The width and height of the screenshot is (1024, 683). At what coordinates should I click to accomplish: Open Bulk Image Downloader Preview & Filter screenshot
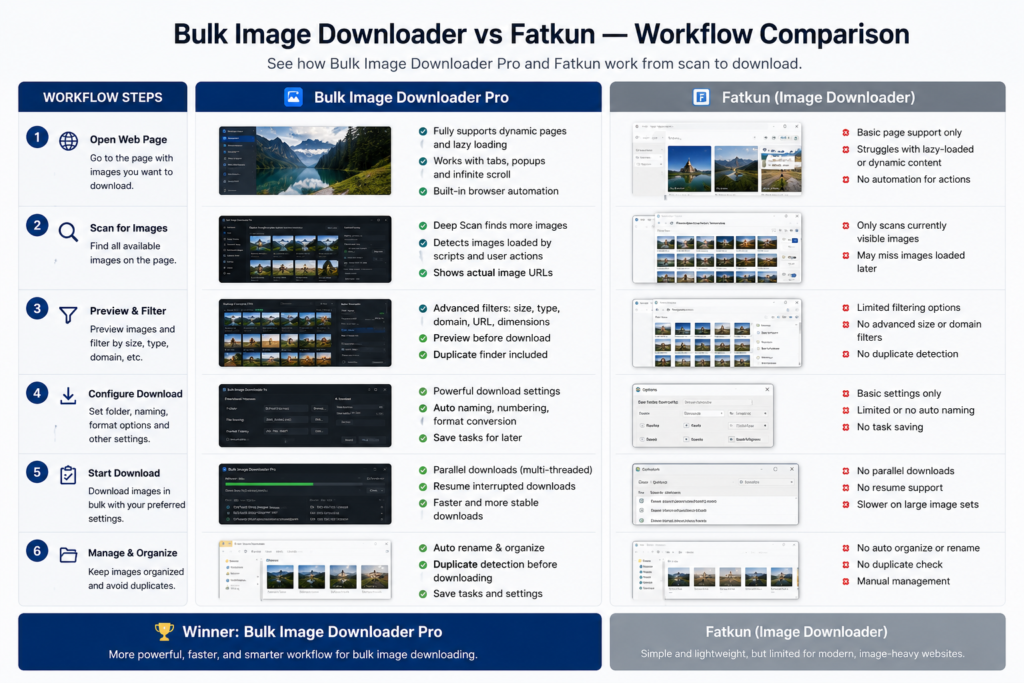coord(305,332)
